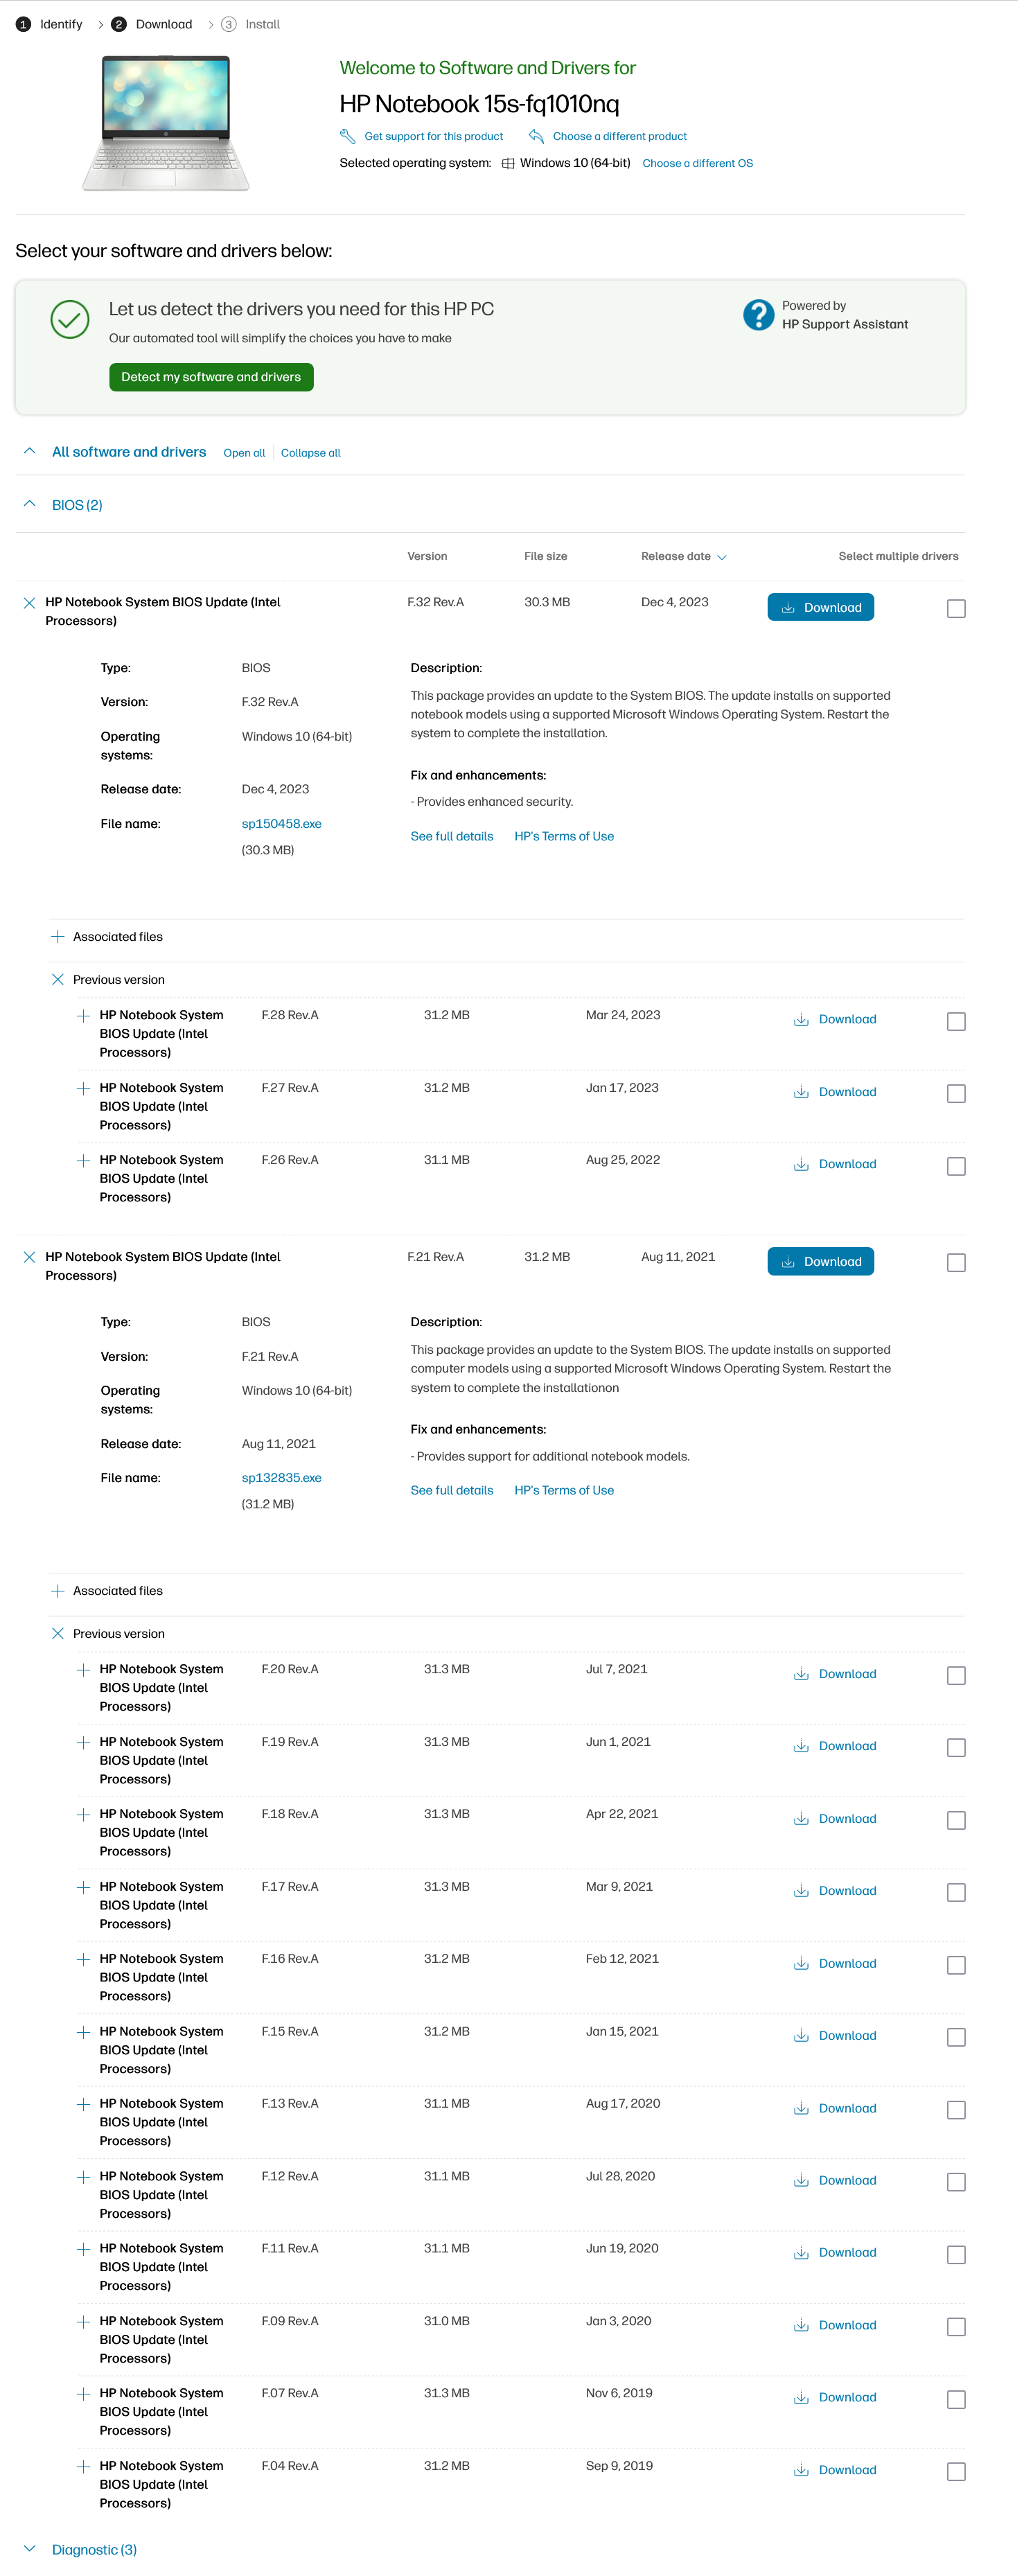Sort by Release date column arrow
Image resolution: width=1024 pixels, height=2576 pixels.
(x=722, y=557)
